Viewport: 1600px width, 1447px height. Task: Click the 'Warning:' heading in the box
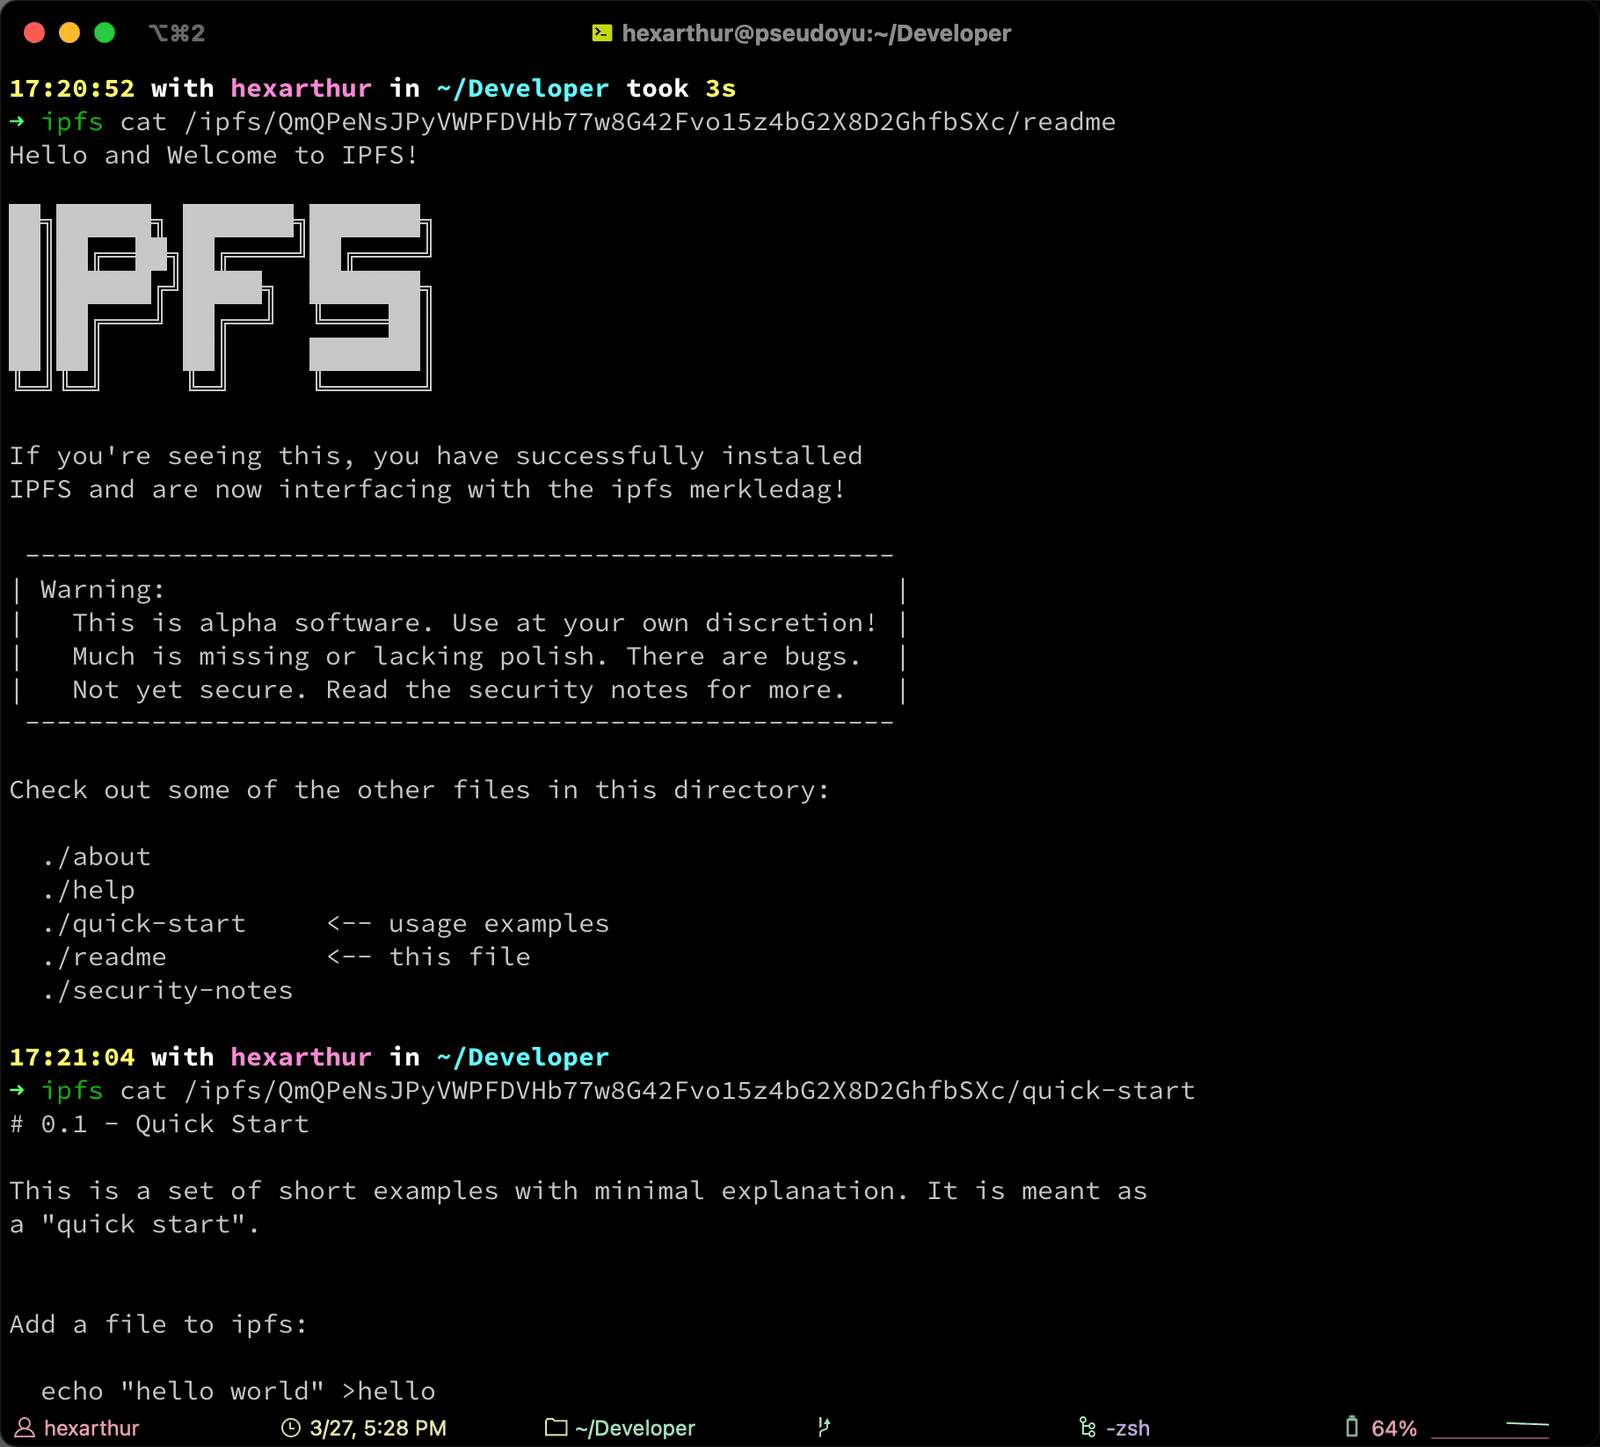pyautogui.click(x=103, y=590)
